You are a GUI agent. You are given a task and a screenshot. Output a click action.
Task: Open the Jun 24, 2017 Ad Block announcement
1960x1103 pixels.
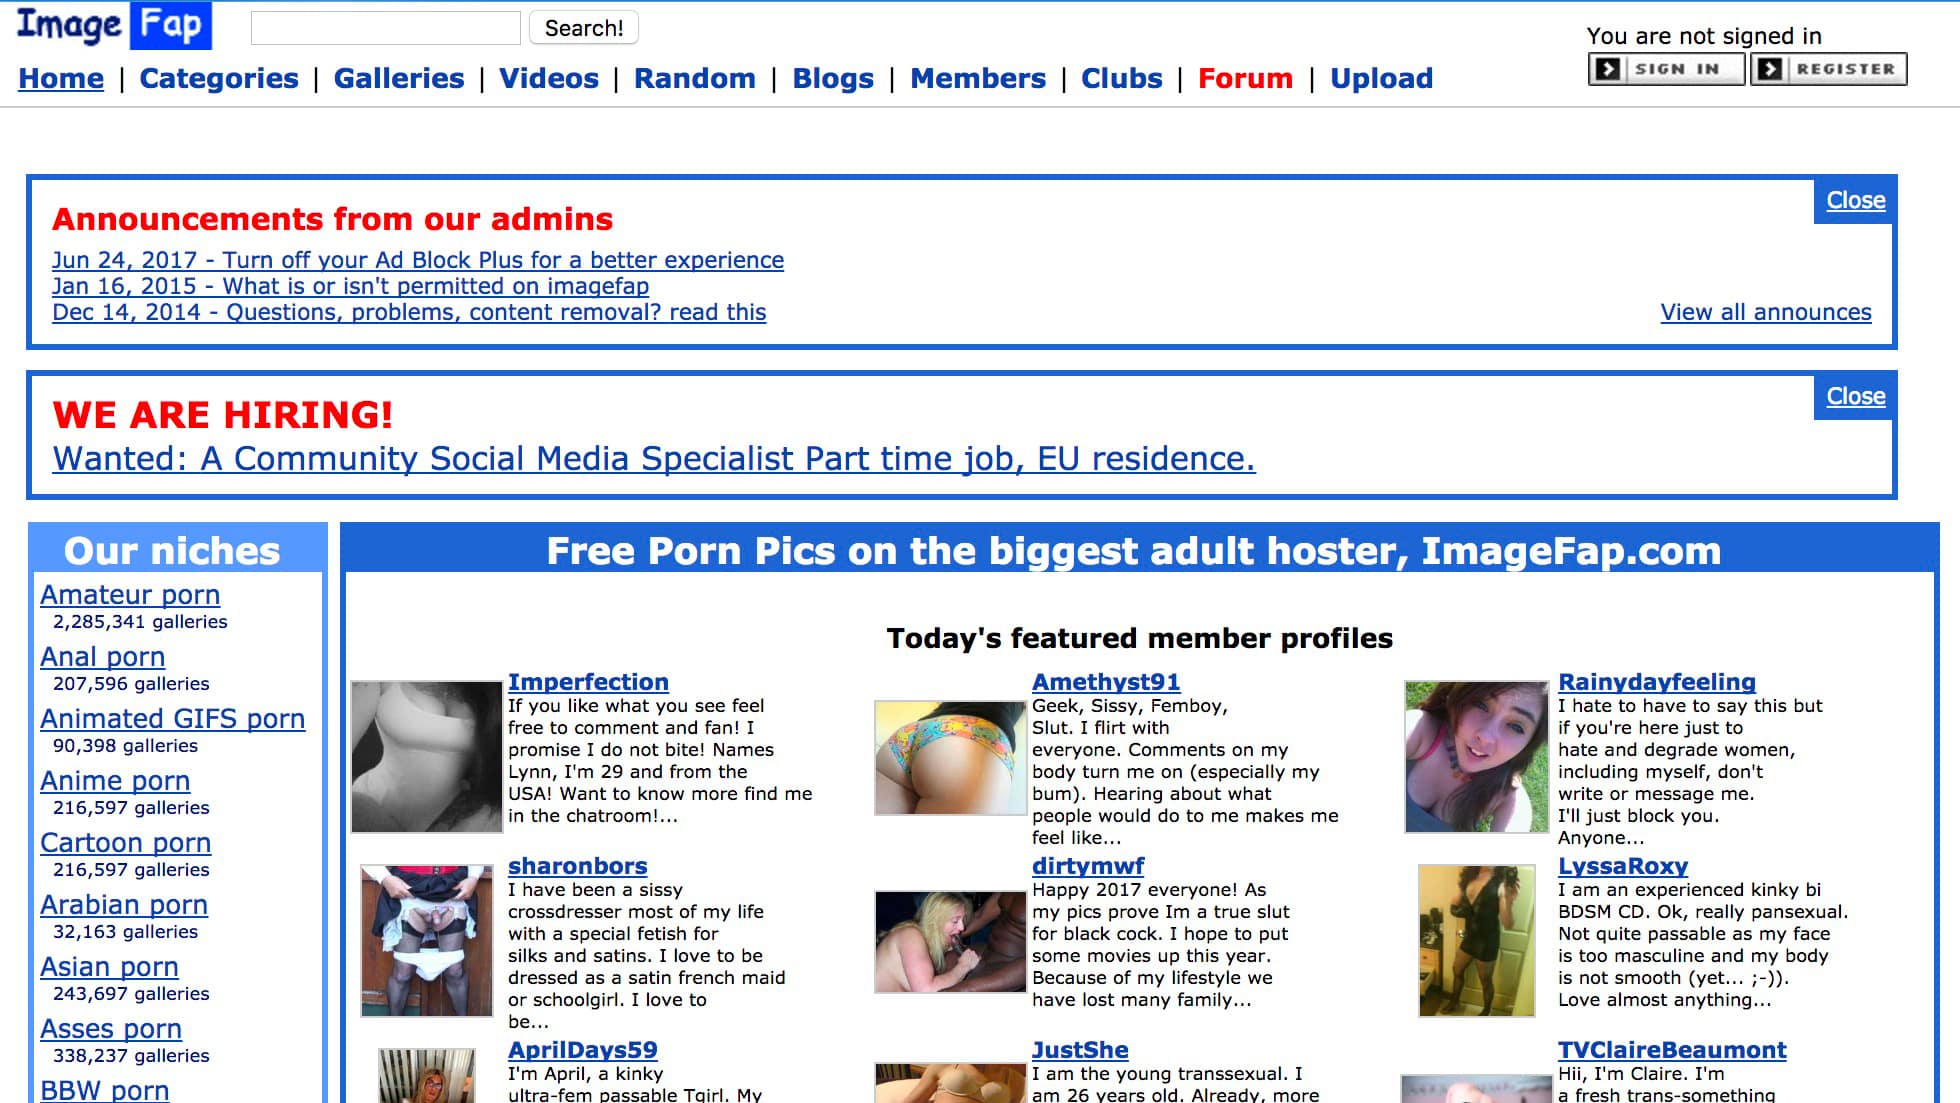click(x=418, y=260)
